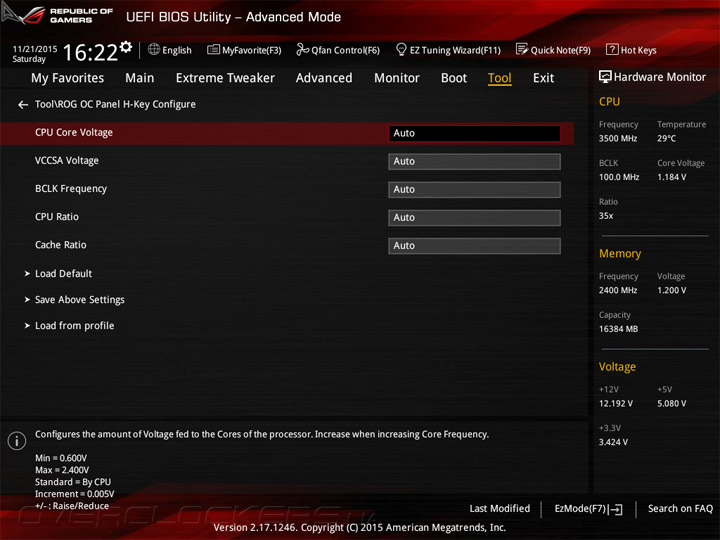This screenshot has height=540, width=720.
Task: Click the Hardware Monitor heading
Action: [x=659, y=77]
